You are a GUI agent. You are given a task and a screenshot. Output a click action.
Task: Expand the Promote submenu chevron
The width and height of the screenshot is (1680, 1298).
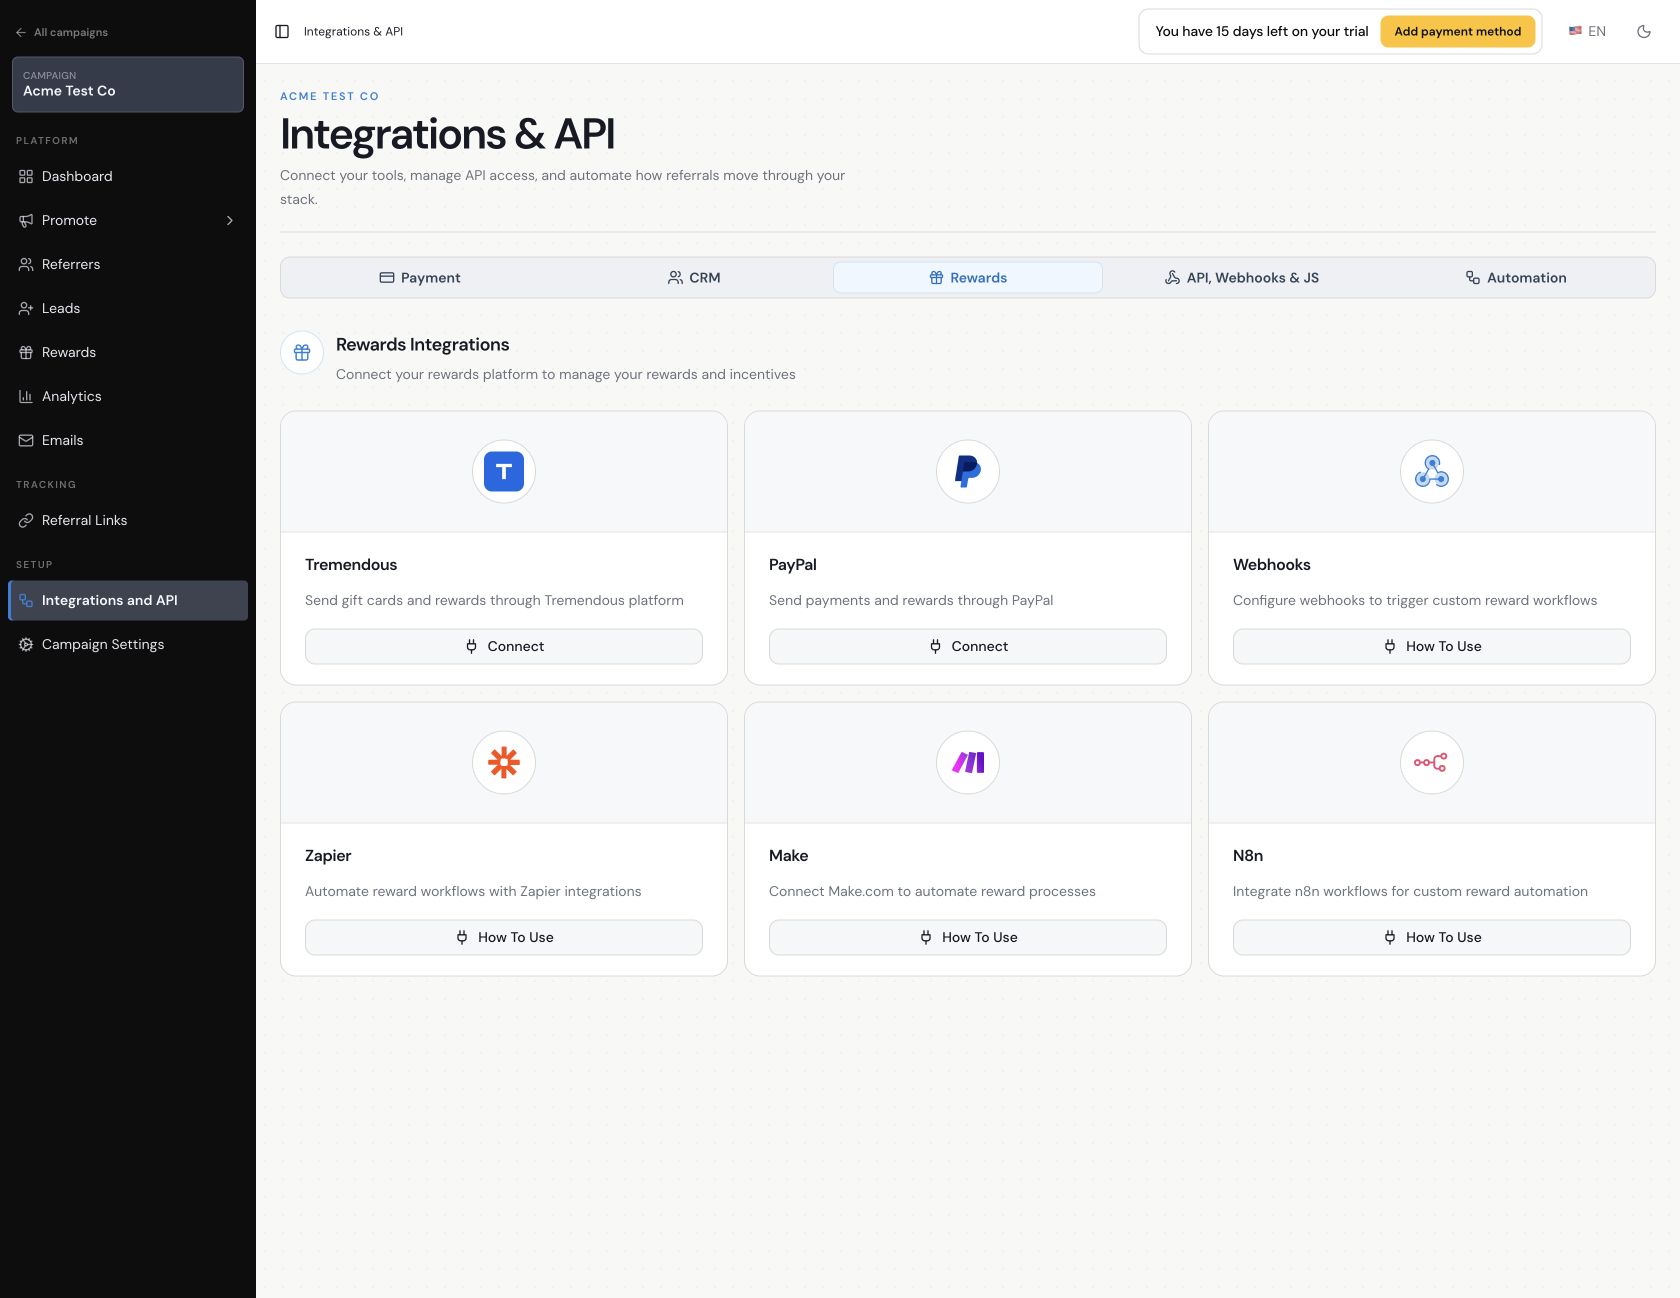point(230,220)
